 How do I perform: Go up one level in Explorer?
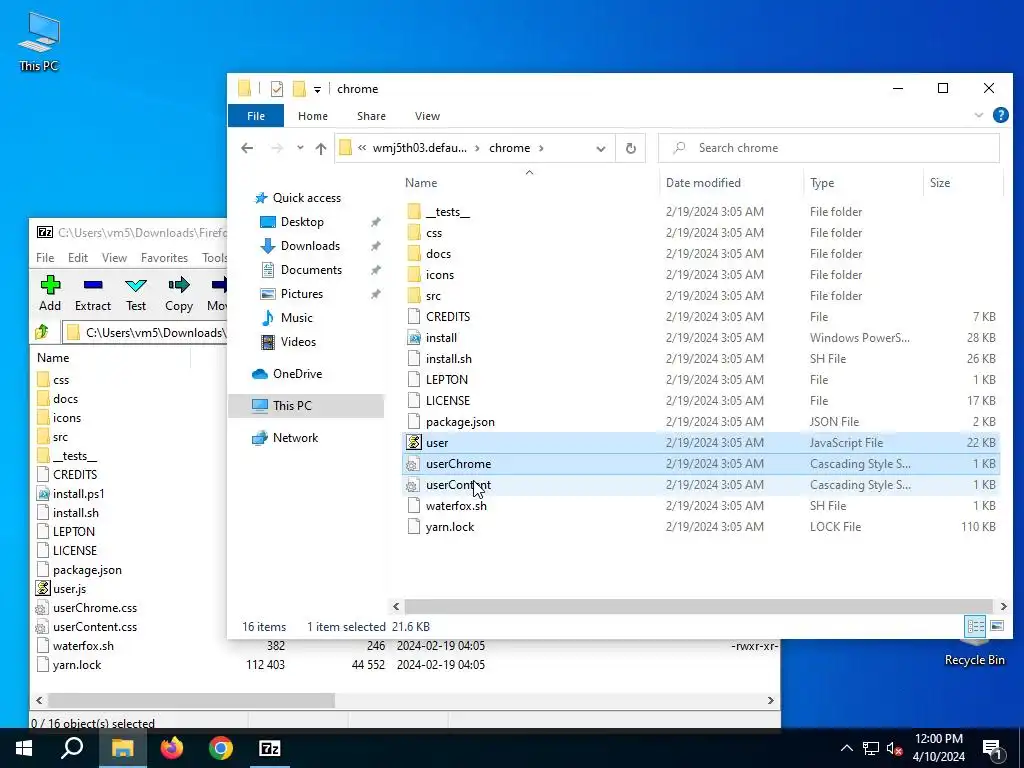pos(321,148)
